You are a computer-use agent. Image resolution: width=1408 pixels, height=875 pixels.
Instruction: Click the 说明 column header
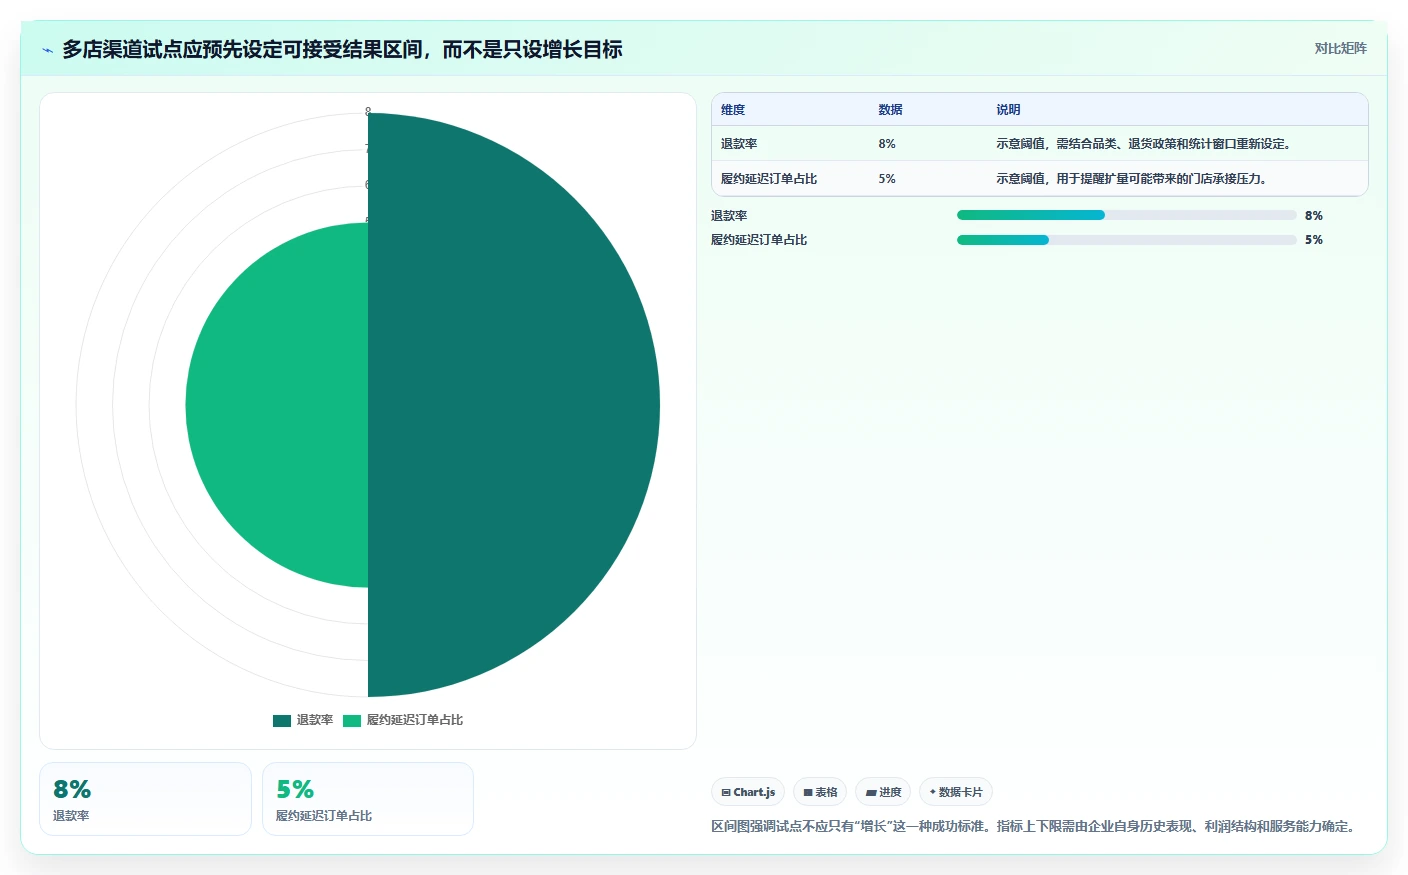click(x=1008, y=110)
